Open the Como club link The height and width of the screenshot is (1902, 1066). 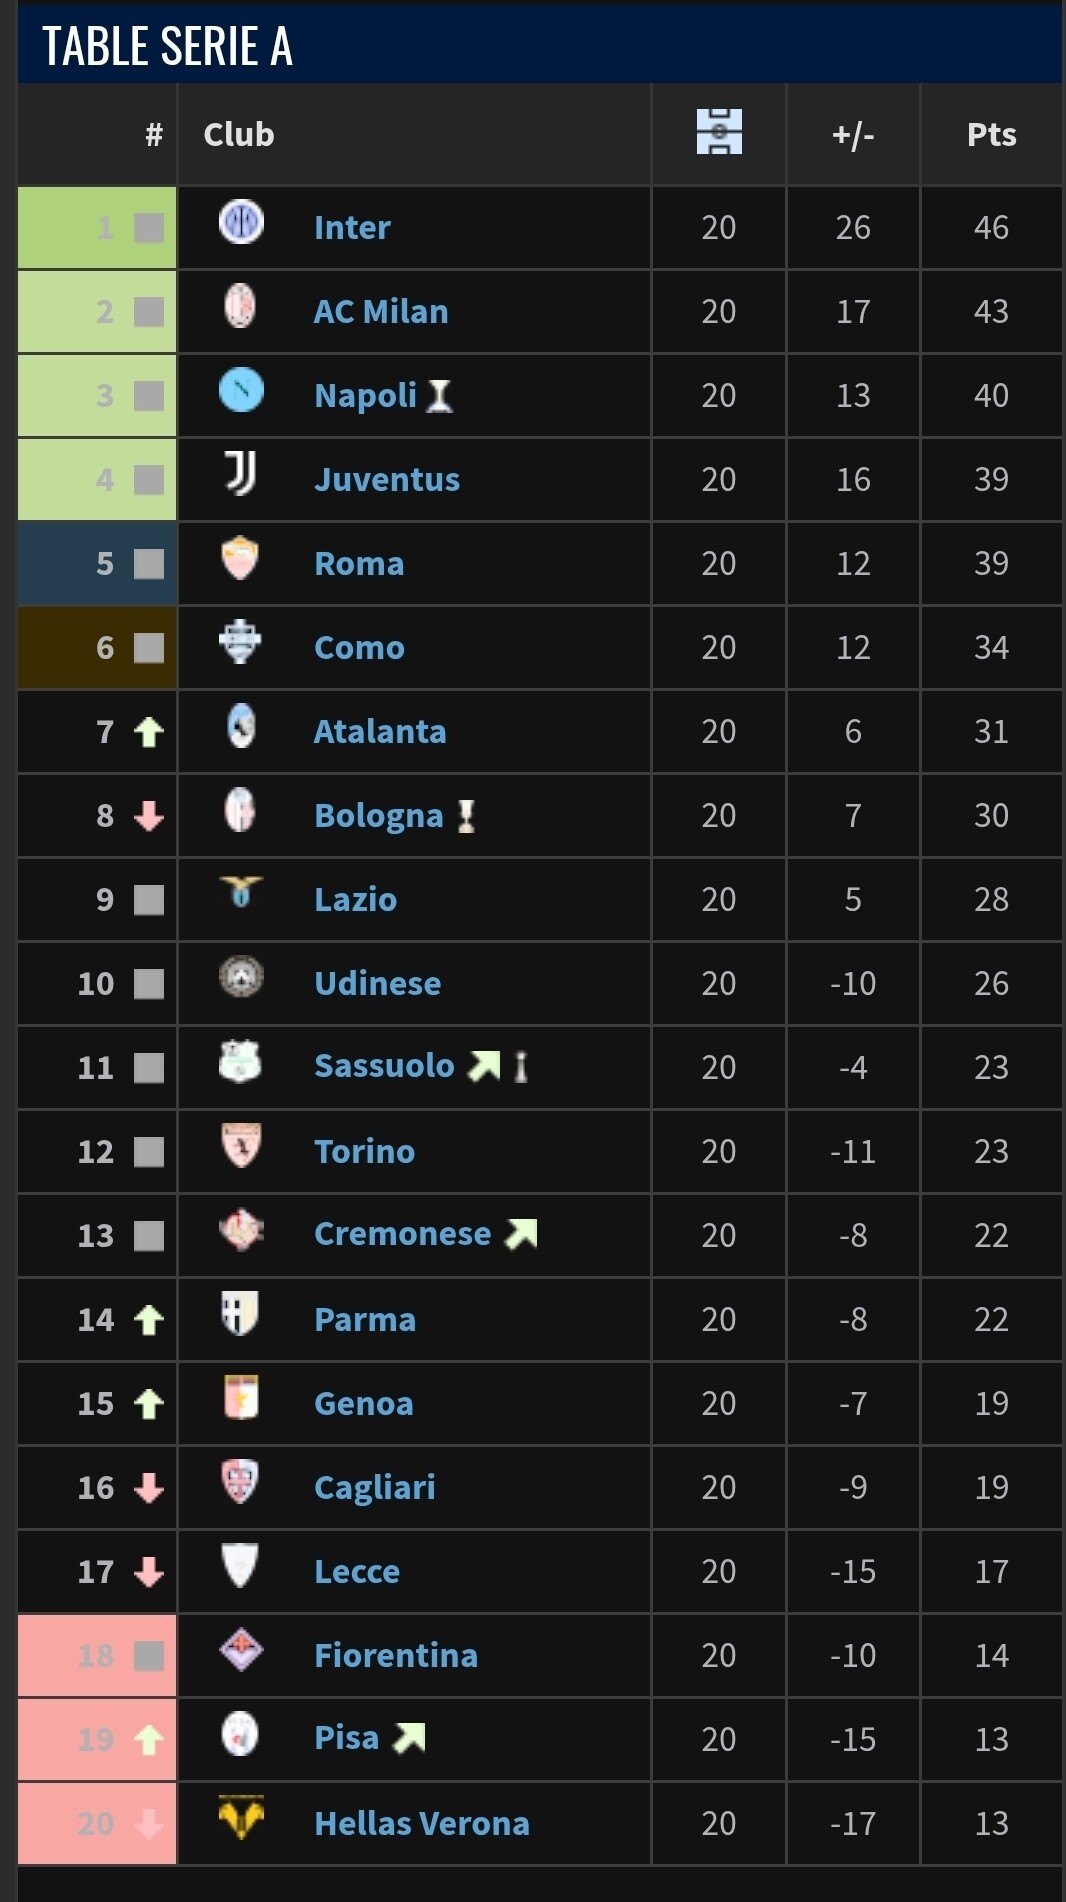pyautogui.click(x=359, y=648)
